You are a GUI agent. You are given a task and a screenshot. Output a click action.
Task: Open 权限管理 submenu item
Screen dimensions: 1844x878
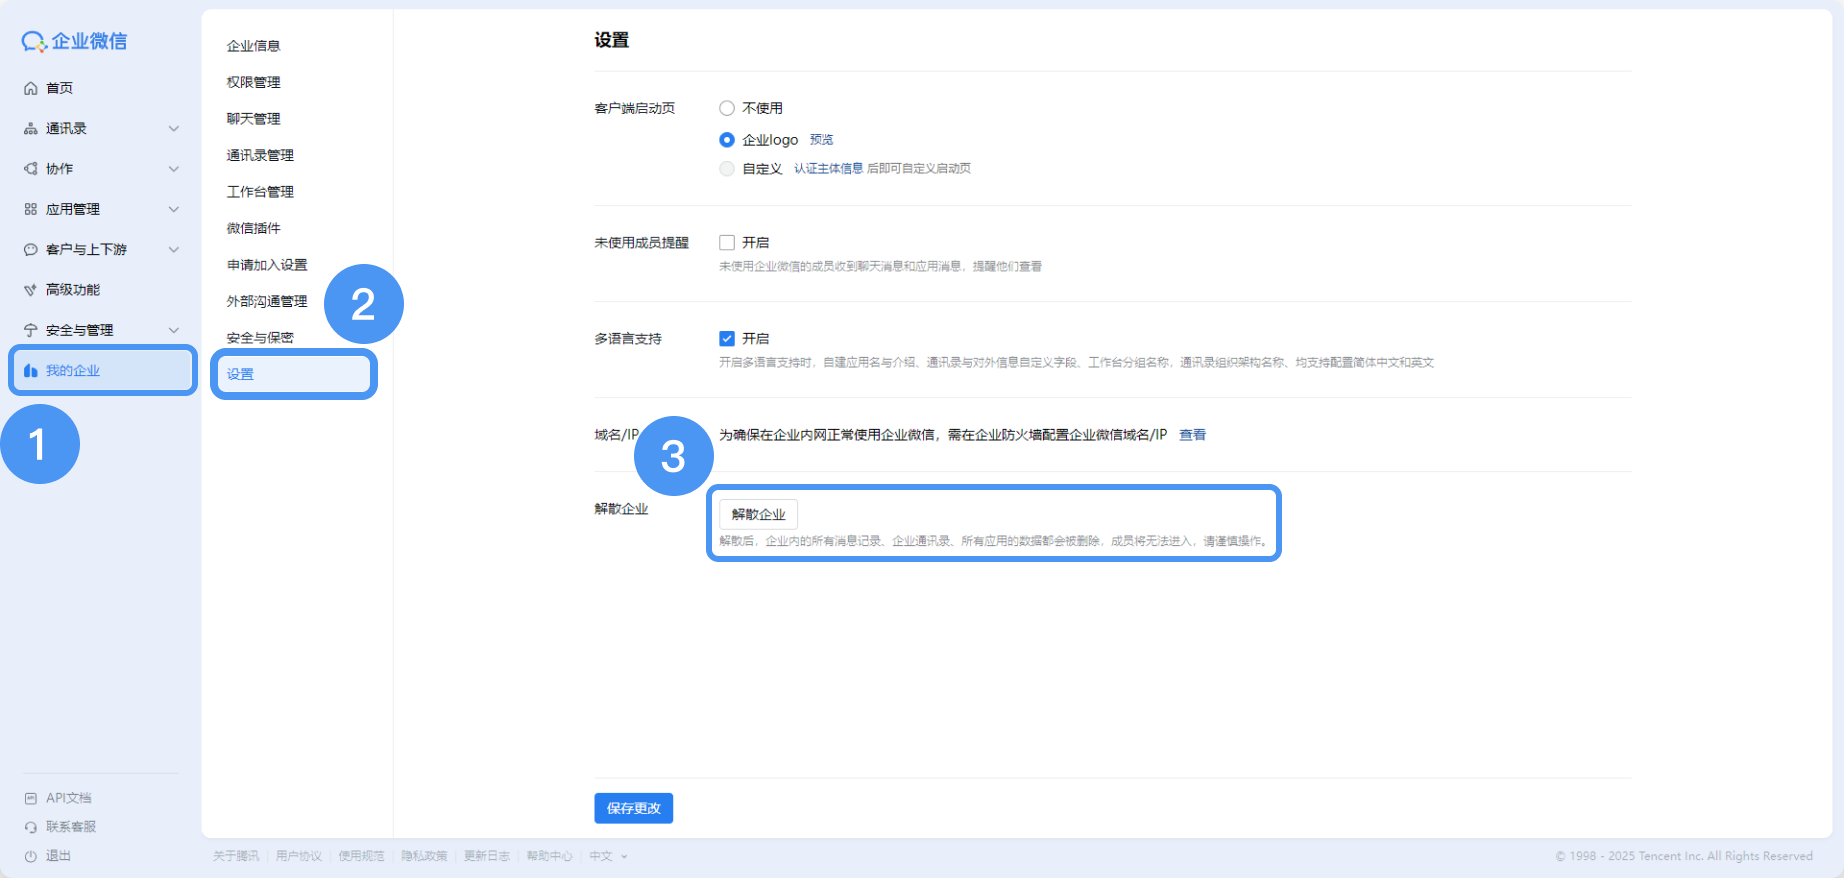coord(253,82)
